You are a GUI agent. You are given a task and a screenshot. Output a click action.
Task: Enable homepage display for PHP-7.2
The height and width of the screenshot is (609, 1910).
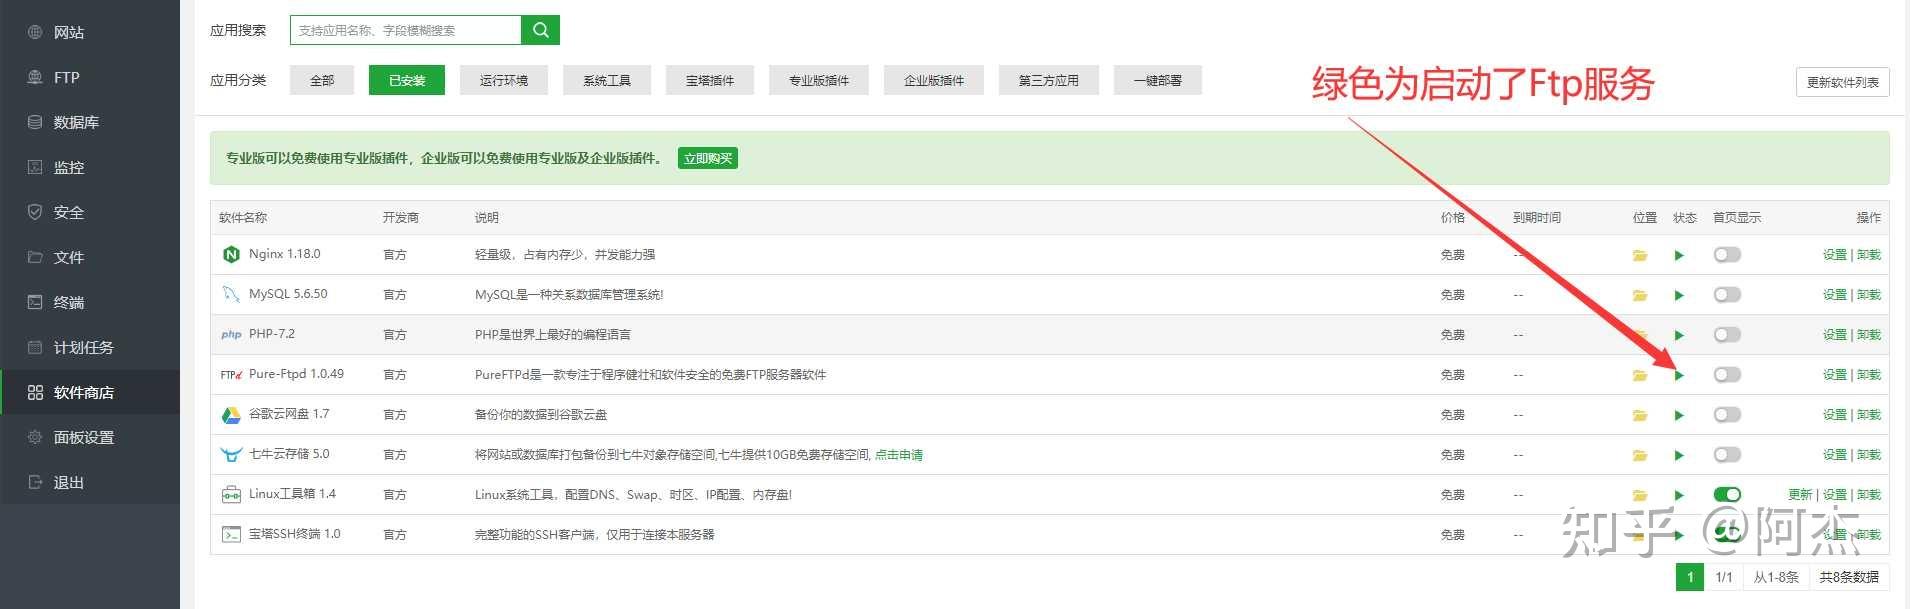coord(1727,335)
